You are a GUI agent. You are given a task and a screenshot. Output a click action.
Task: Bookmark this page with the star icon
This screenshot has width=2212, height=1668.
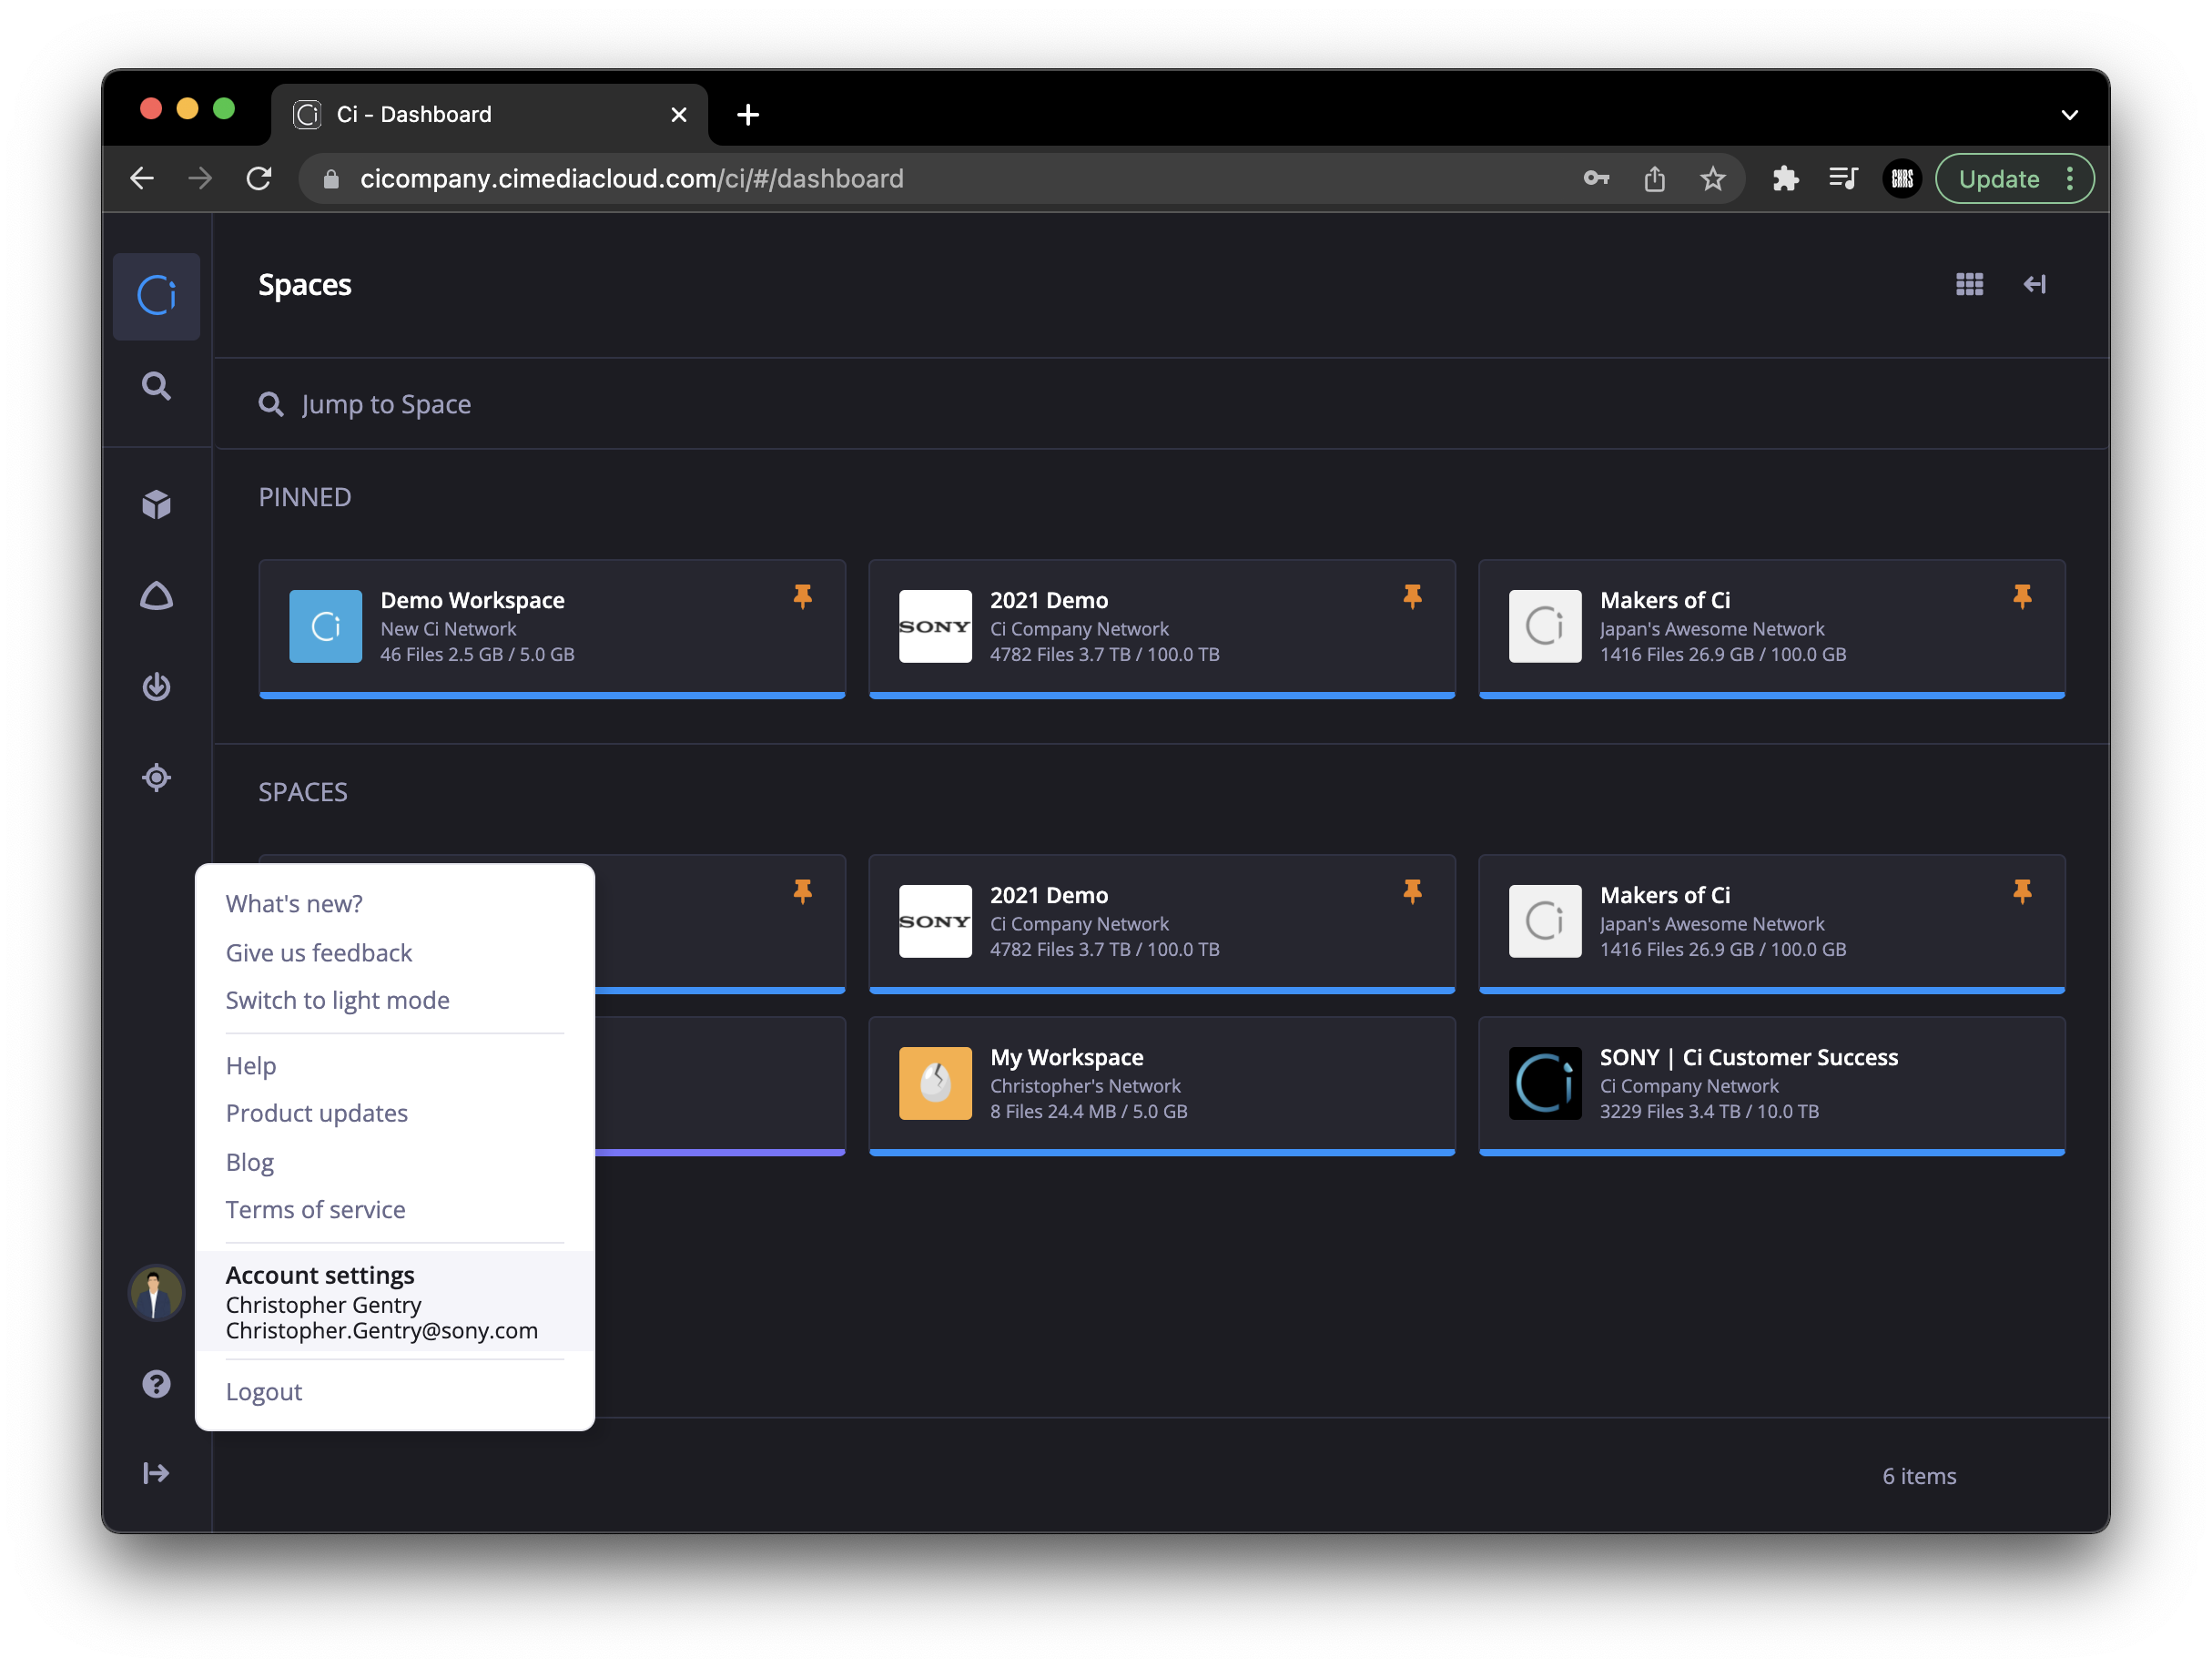tap(1713, 179)
